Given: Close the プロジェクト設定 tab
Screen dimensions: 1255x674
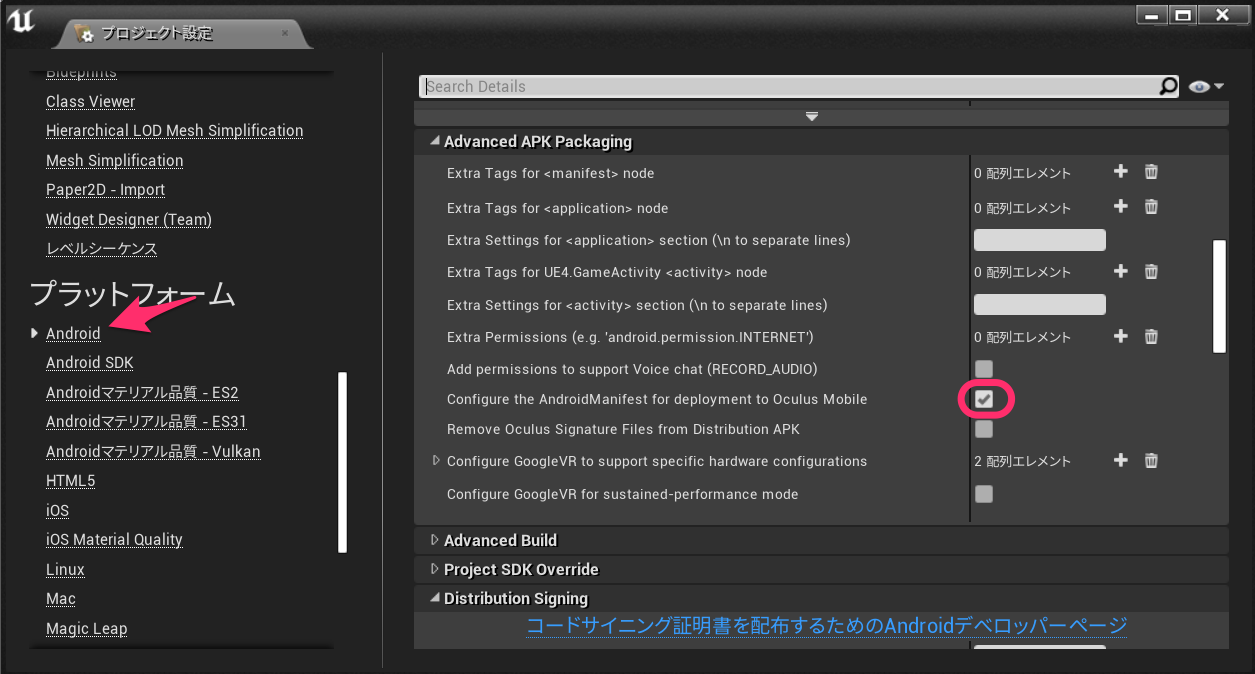Looking at the screenshot, I should pyautogui.click(x=285, y=33).
